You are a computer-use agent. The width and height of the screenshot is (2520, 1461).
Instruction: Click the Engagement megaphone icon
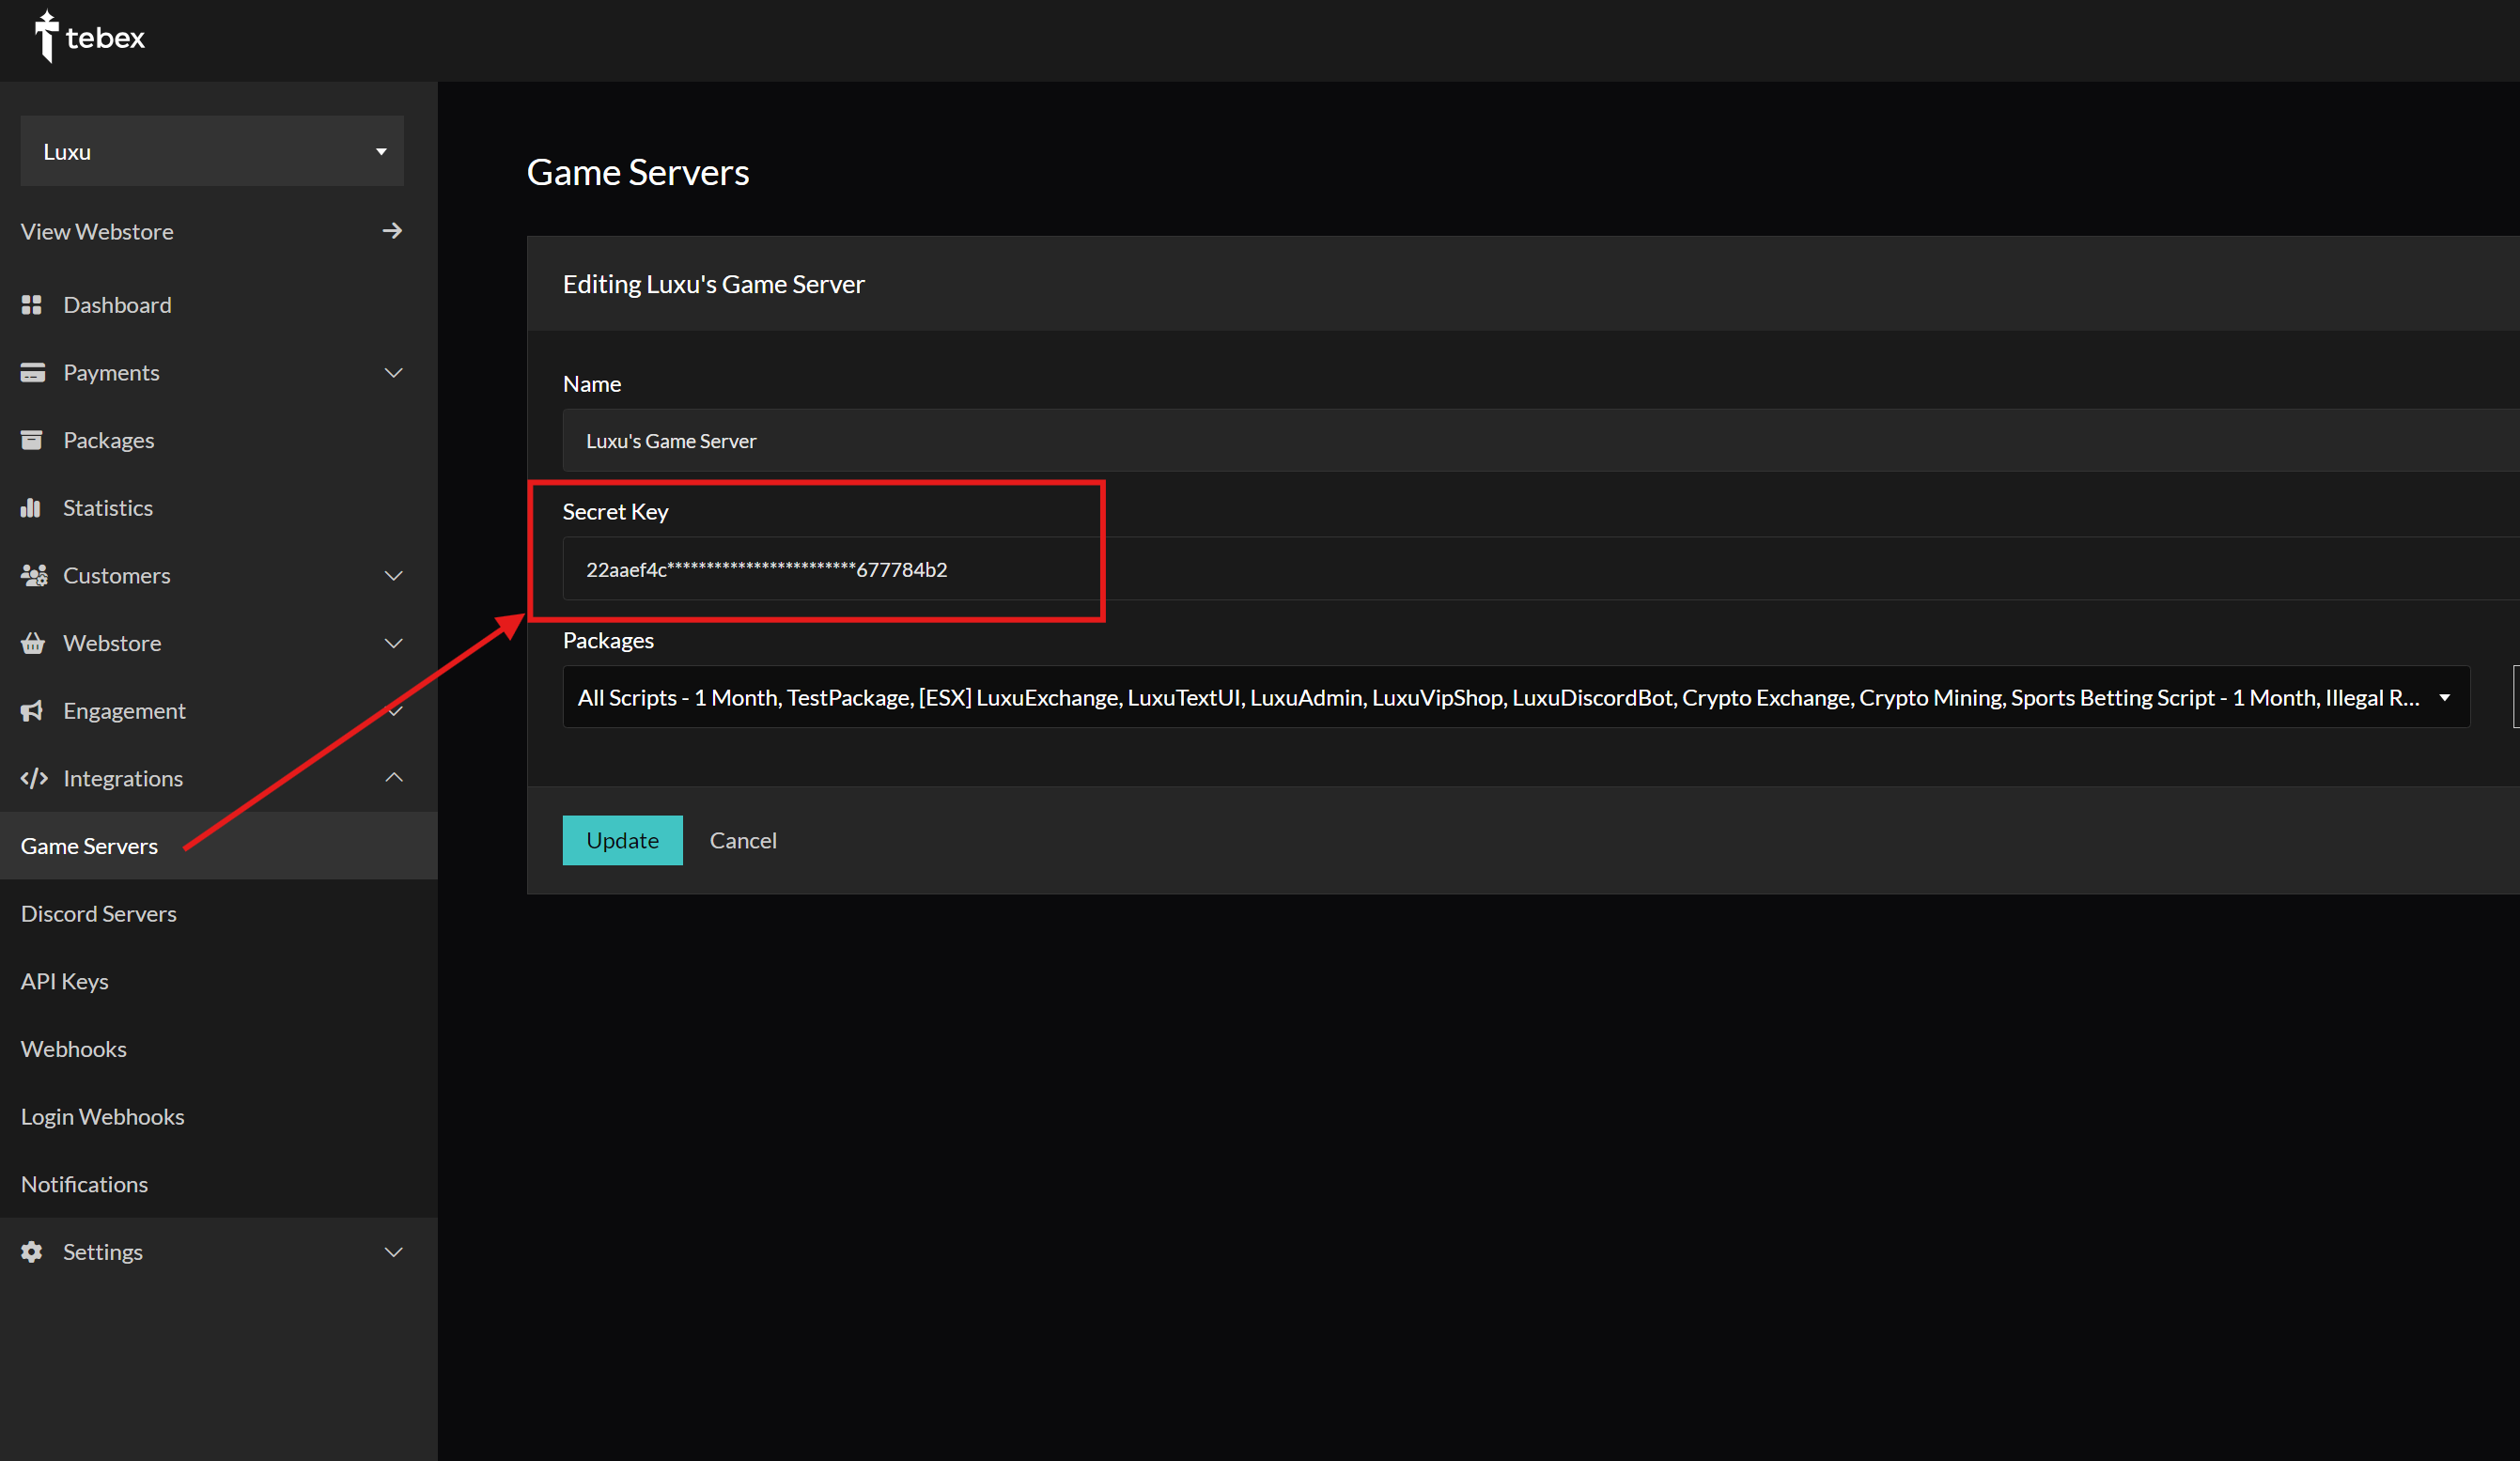[x=32, y=711]
